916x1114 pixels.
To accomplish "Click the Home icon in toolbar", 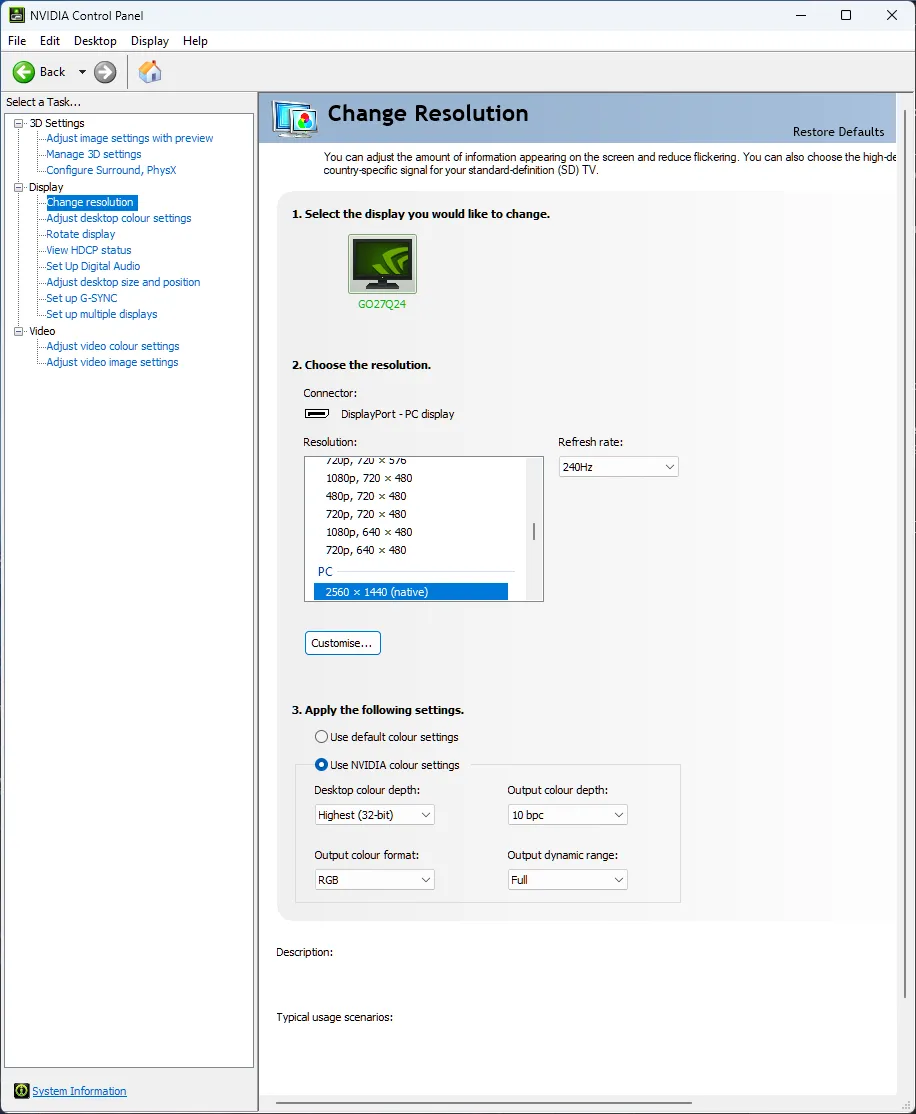I will [x=150, y=72].
